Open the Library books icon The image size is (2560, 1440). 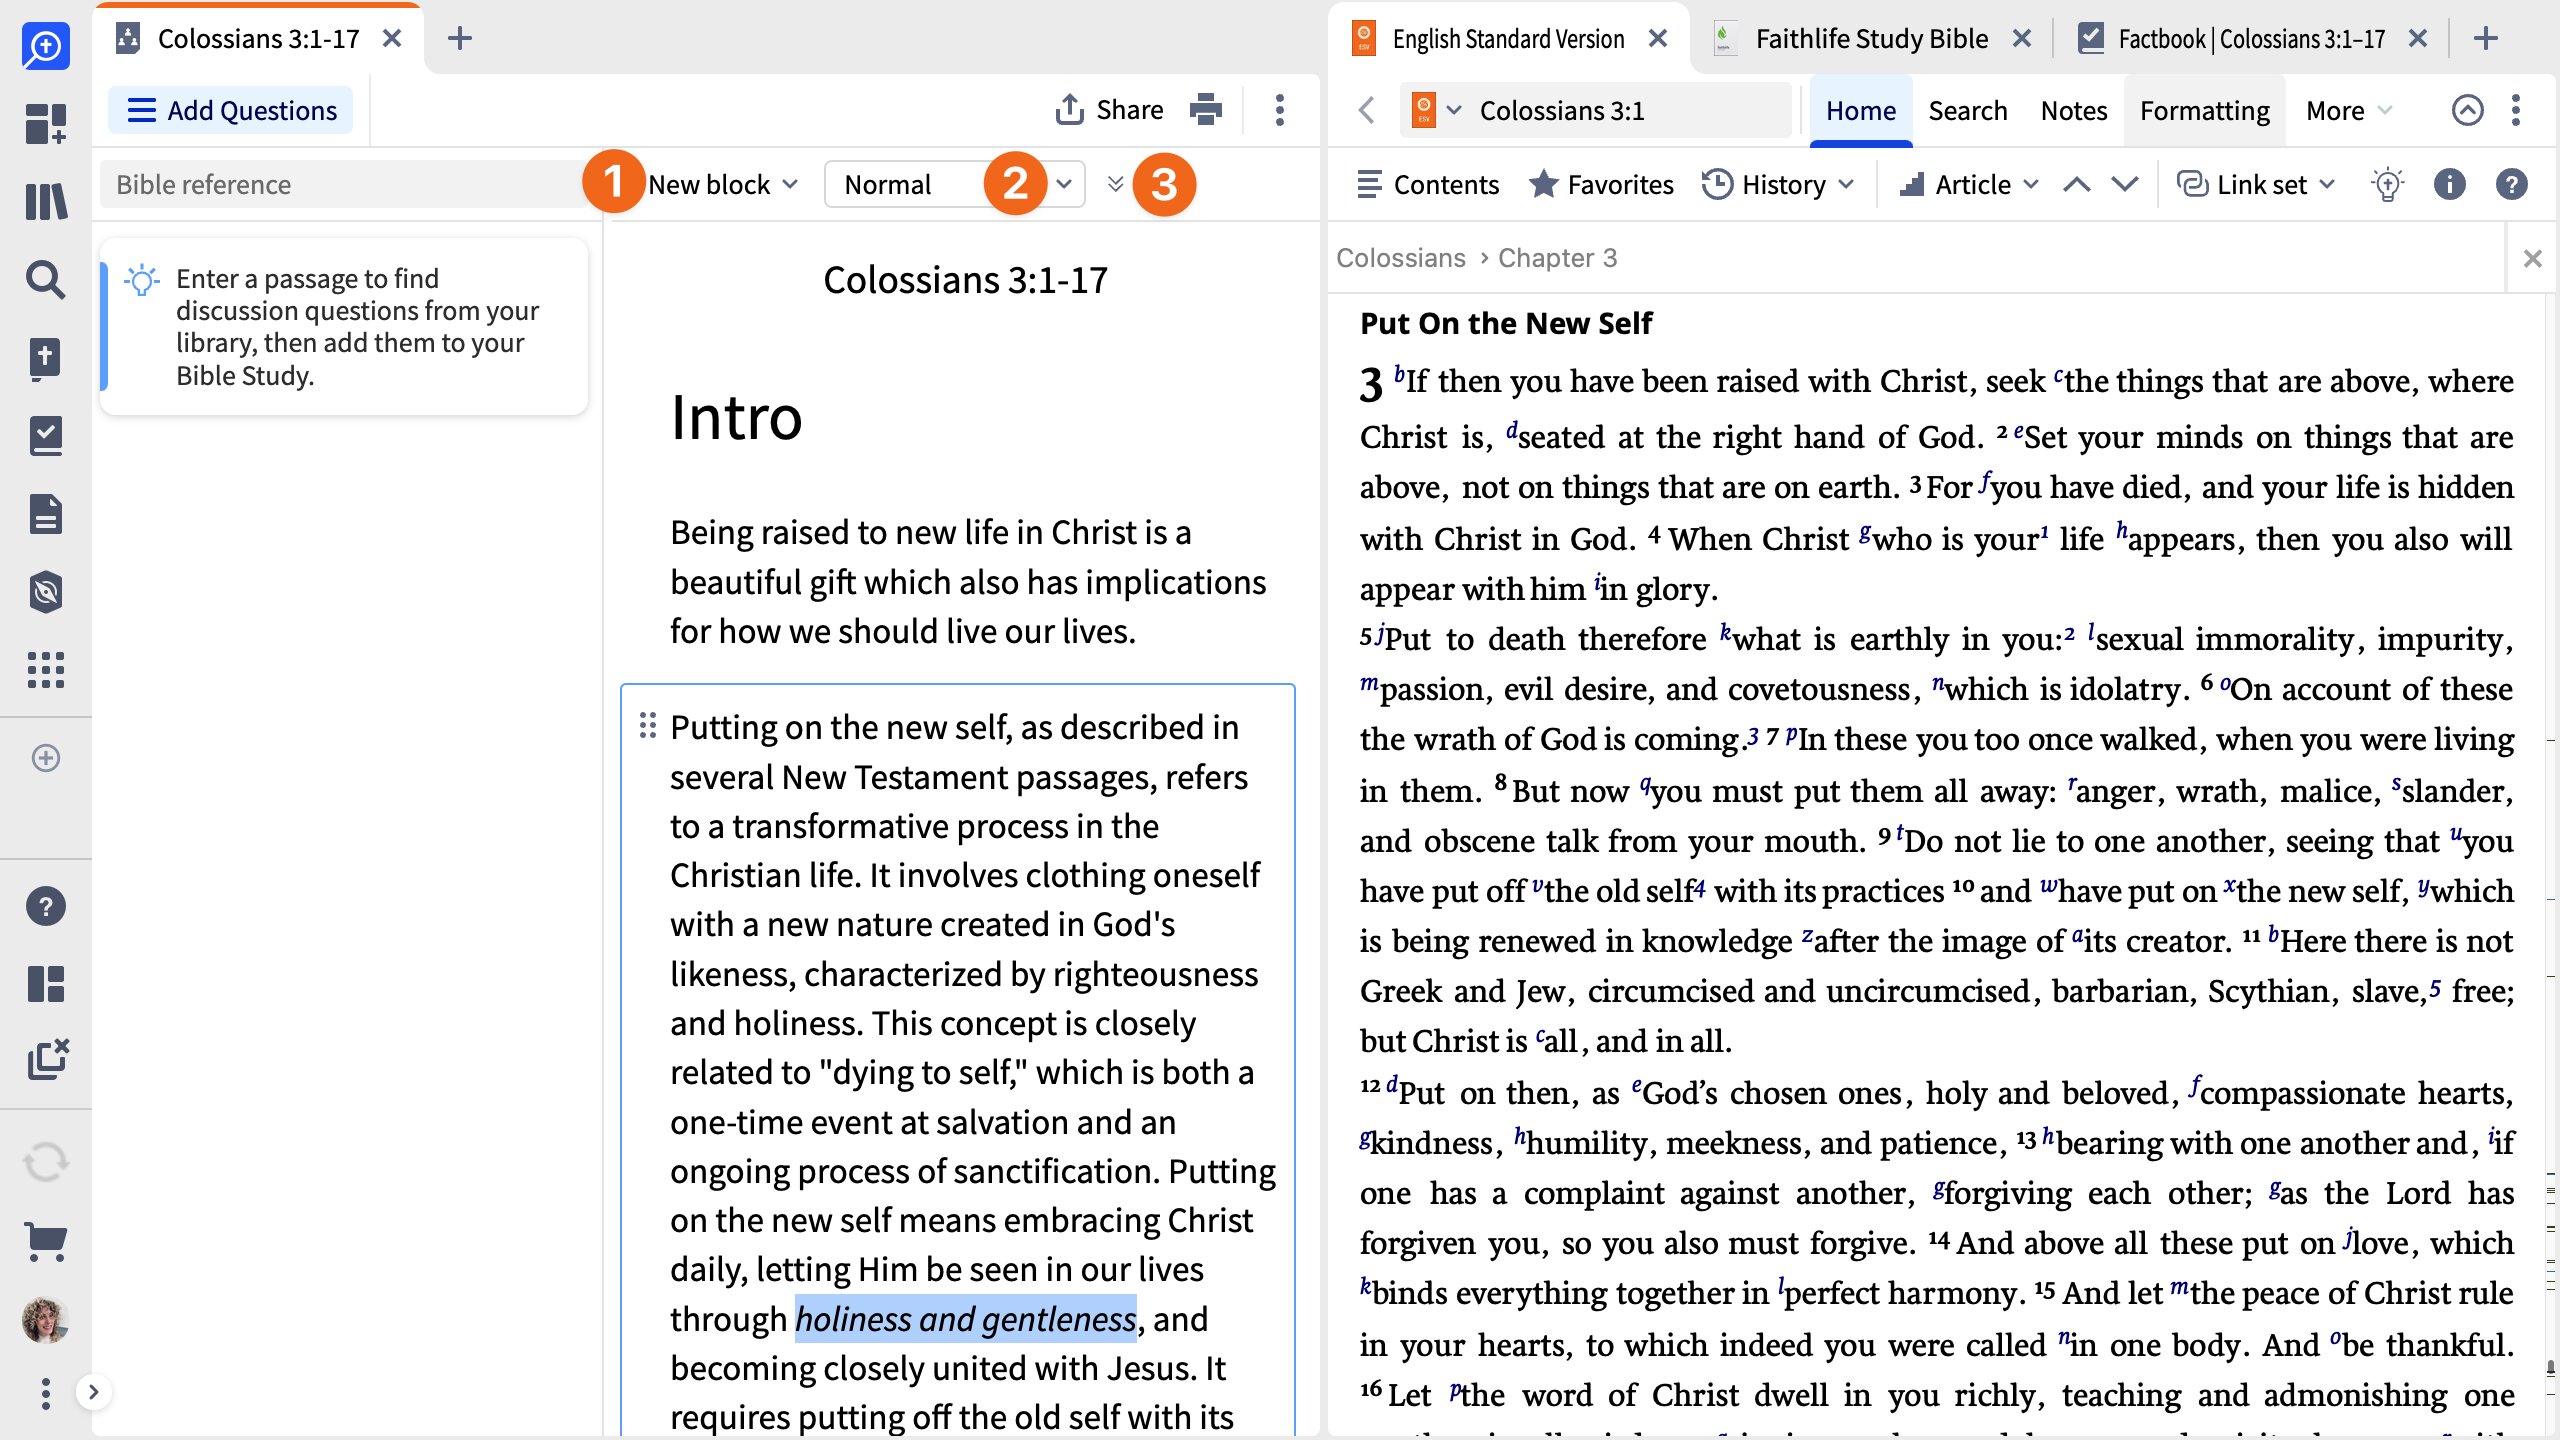coord(46,201)
